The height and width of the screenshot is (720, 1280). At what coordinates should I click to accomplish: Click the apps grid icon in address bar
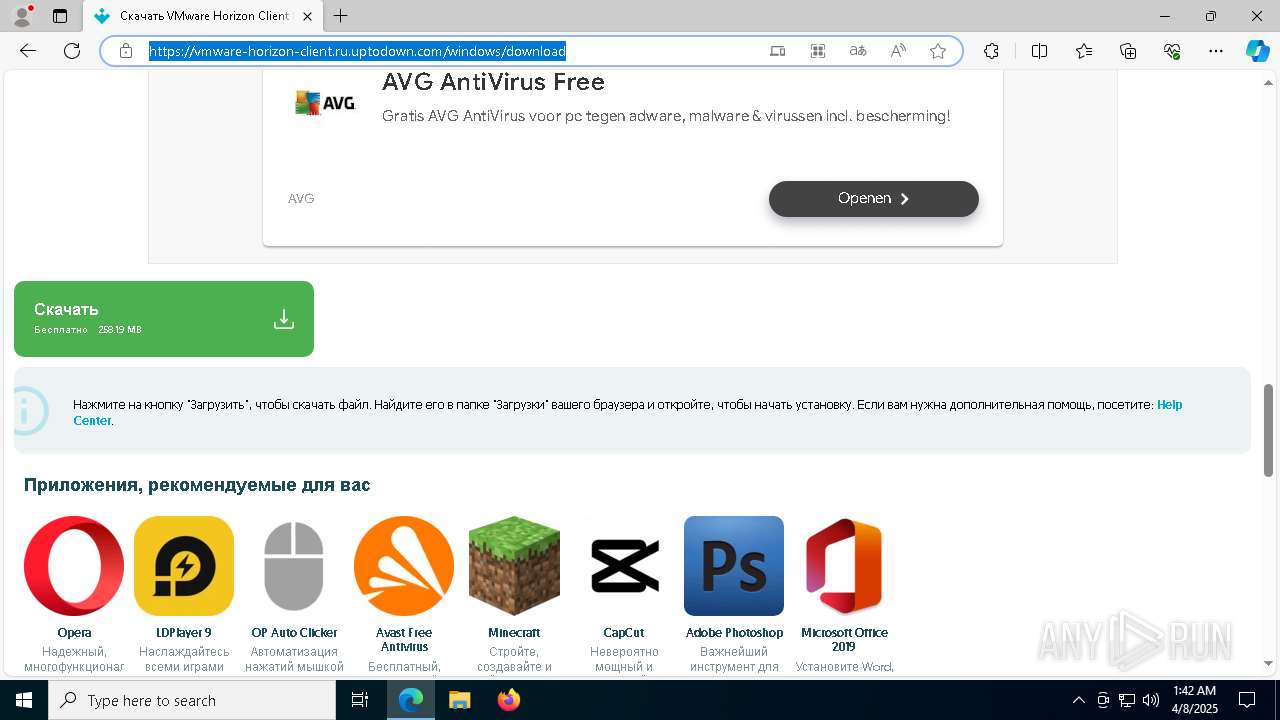click(818, 51)
